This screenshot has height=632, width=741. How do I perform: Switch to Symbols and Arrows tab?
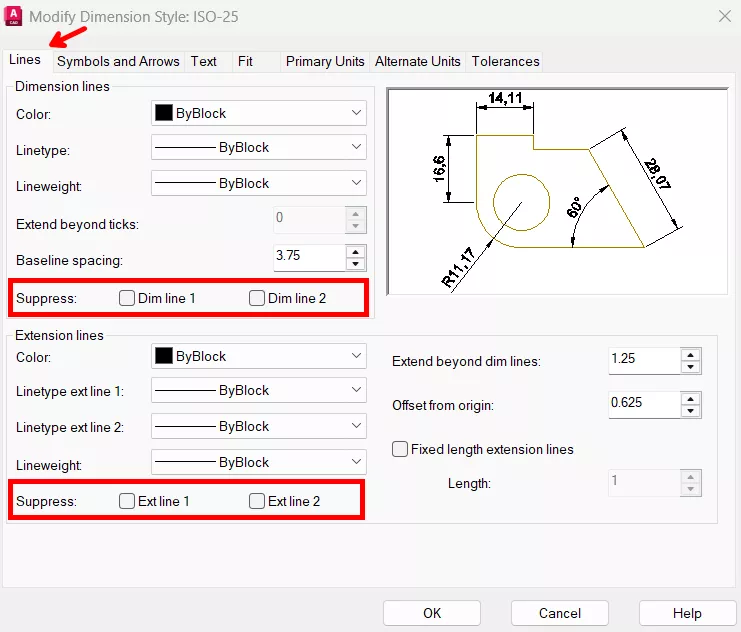(118, 61)
